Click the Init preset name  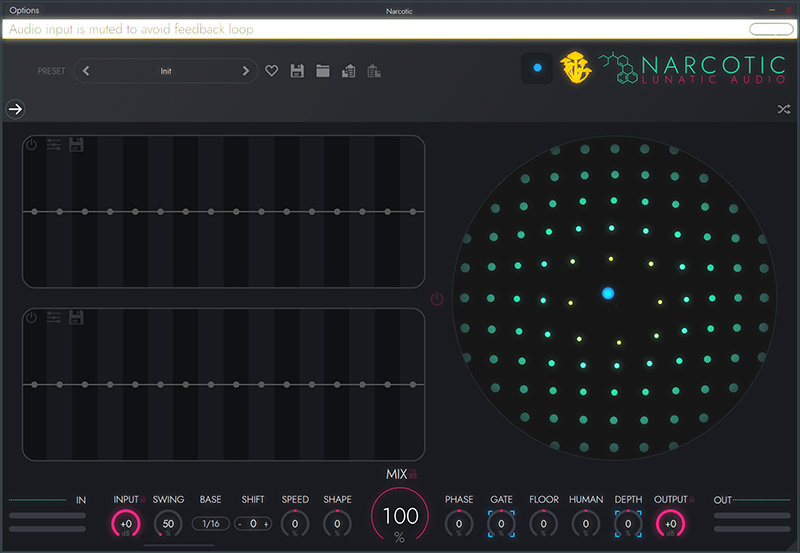[x=166, y=71]
